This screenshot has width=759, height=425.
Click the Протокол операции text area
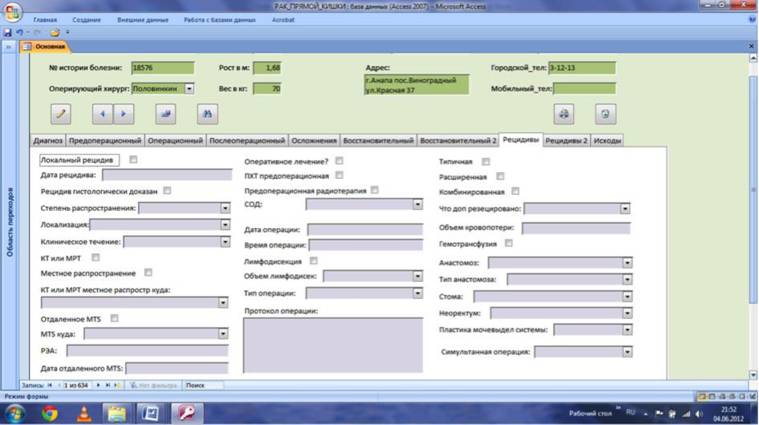pyautogui.click(x=333, y=345)
